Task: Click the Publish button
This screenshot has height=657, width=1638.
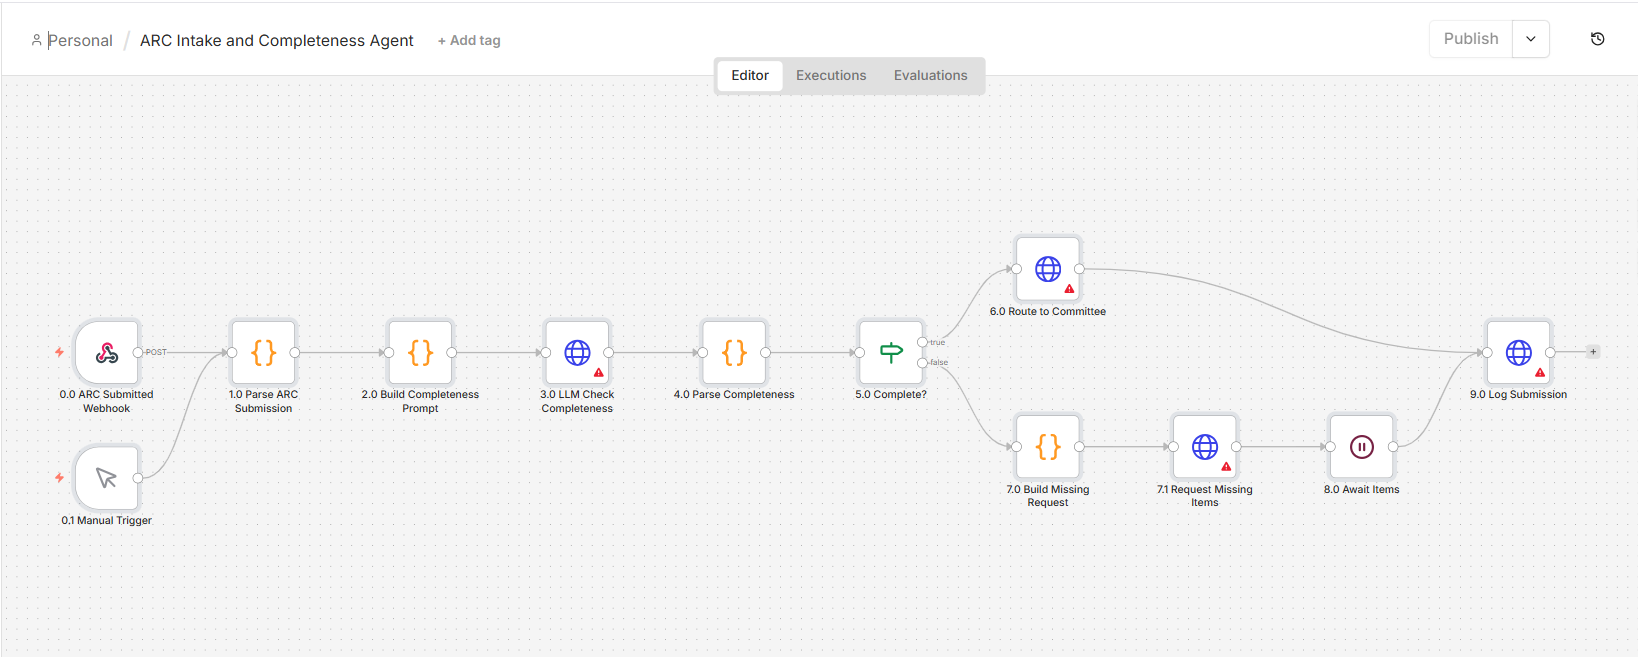Action: [x=1471, y=39]
